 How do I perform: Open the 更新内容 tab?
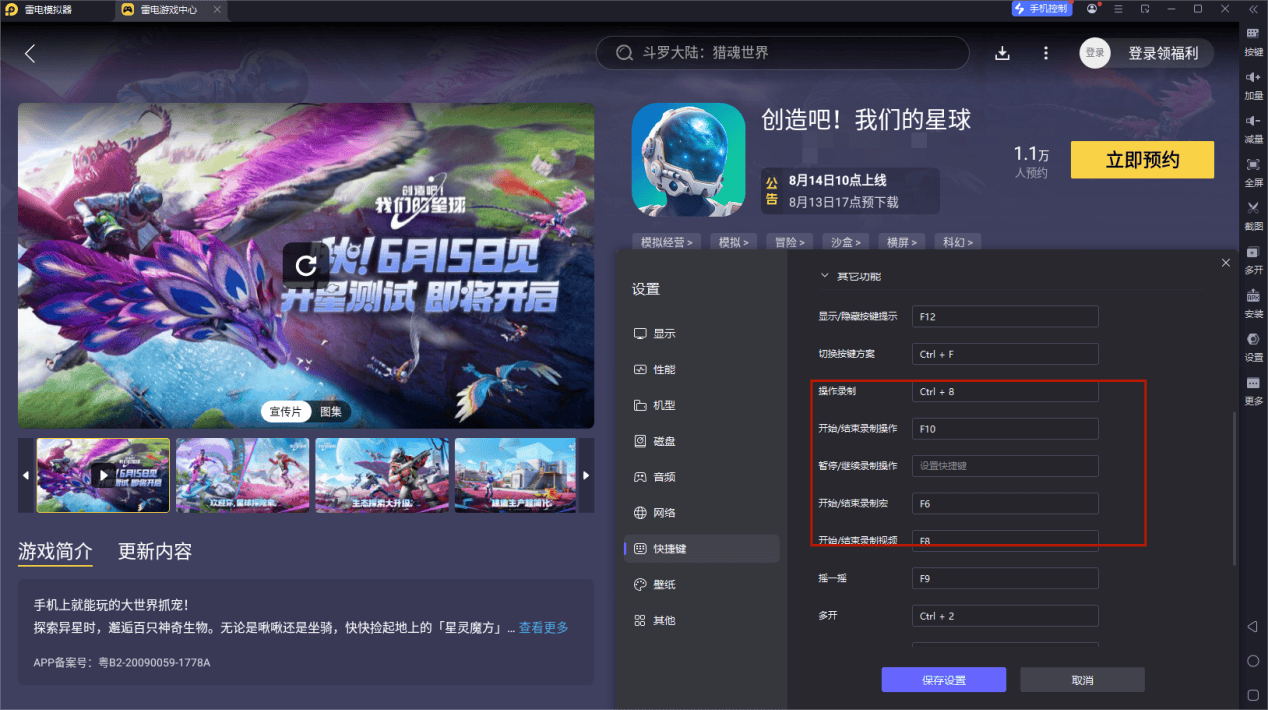pyautogui.click(x=155, y=551)
